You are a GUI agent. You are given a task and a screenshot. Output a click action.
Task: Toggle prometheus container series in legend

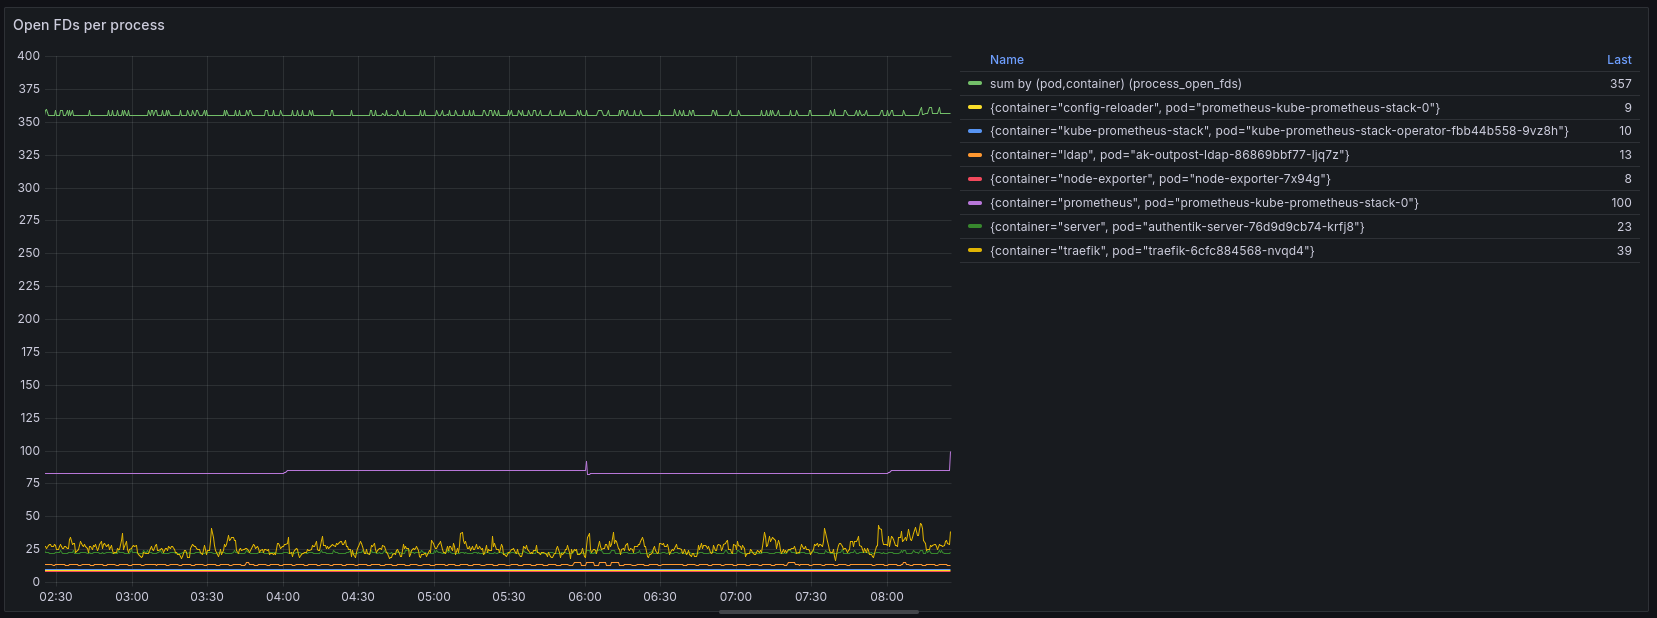click(x=1204, y=203)
